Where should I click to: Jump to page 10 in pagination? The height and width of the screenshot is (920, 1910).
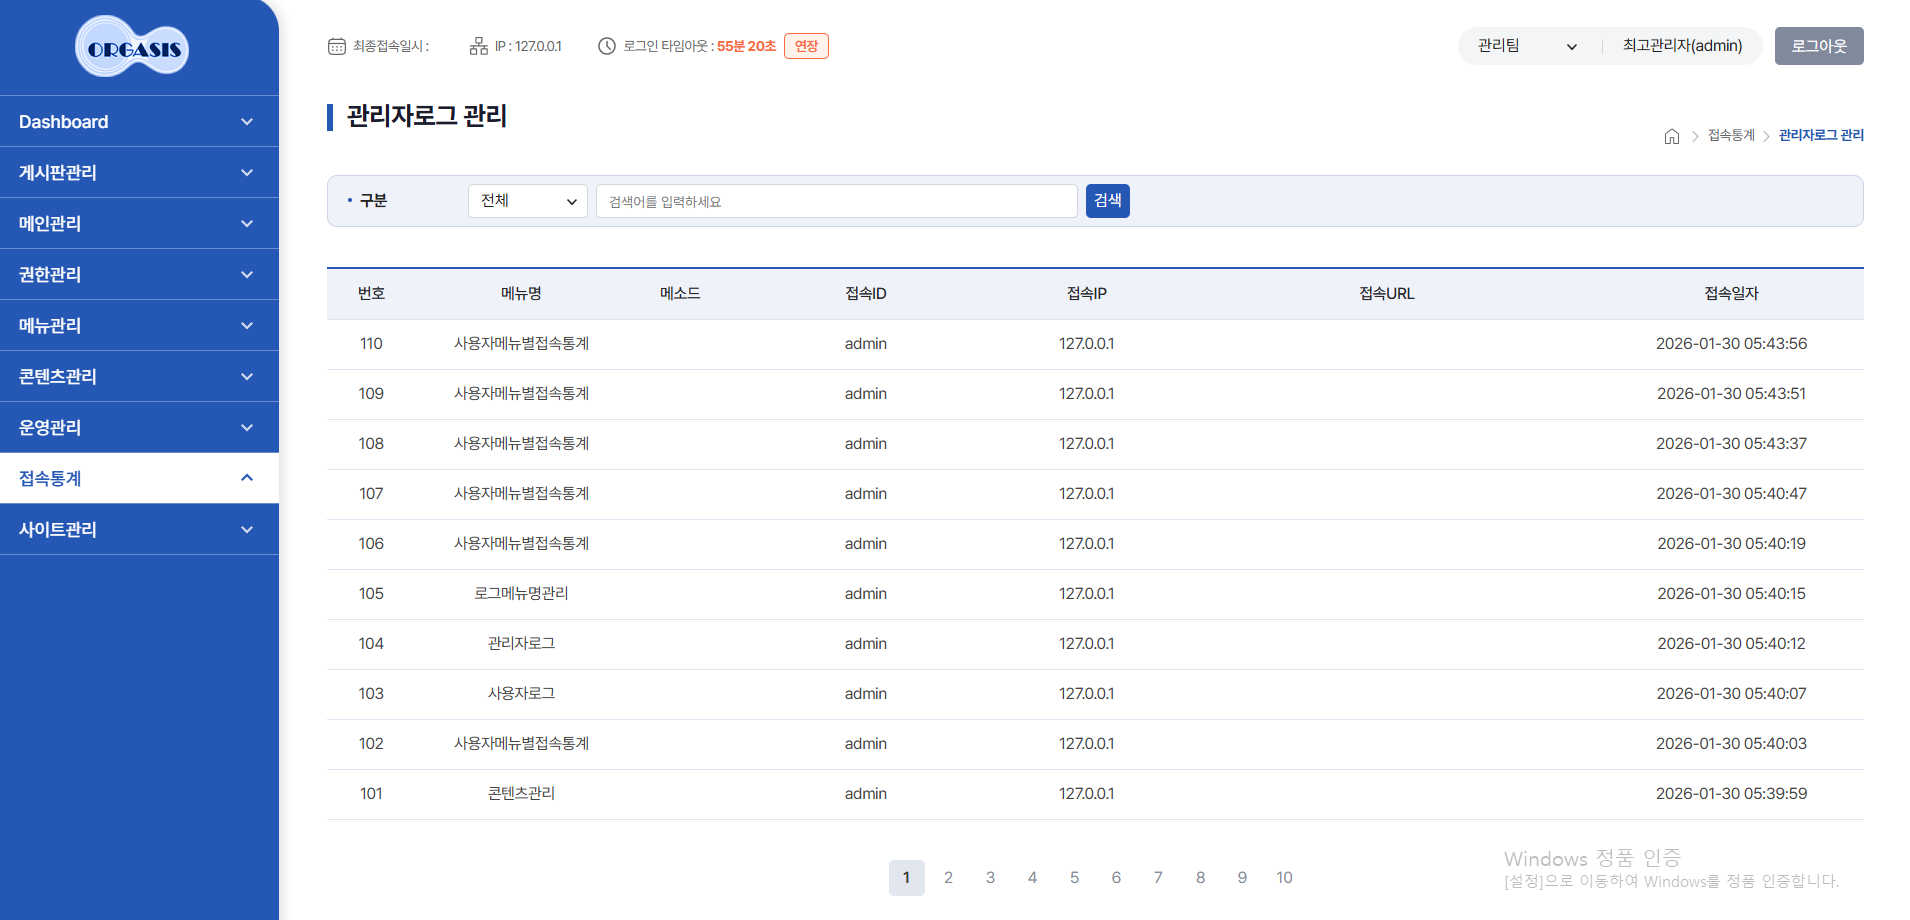coord(1284,877)
